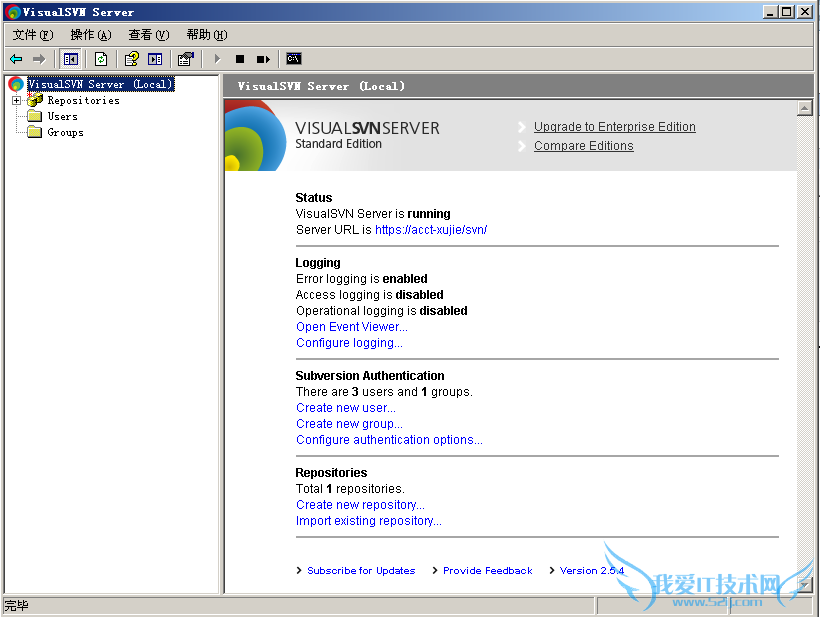Close the VisualSVN Server window
Screen dimensions: 820x617
(805, 12)
